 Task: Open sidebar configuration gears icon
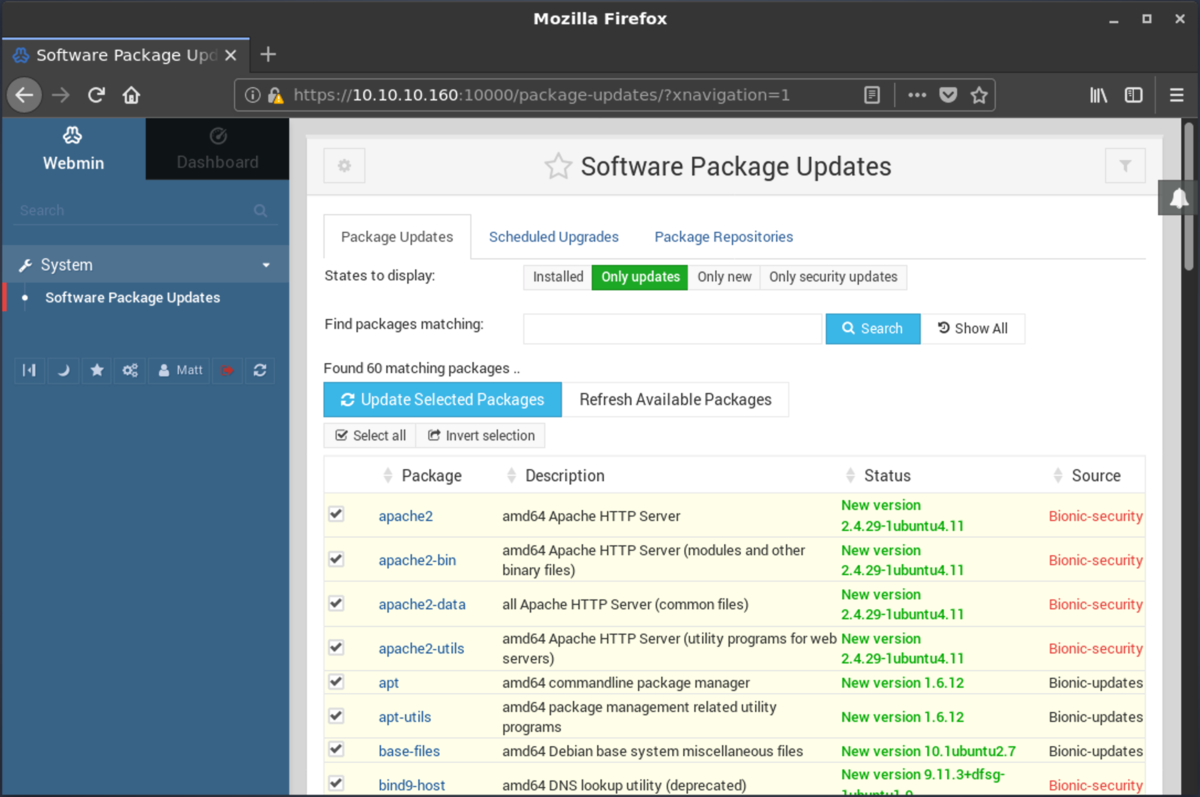pyautogui.click(x=129, y=370)
